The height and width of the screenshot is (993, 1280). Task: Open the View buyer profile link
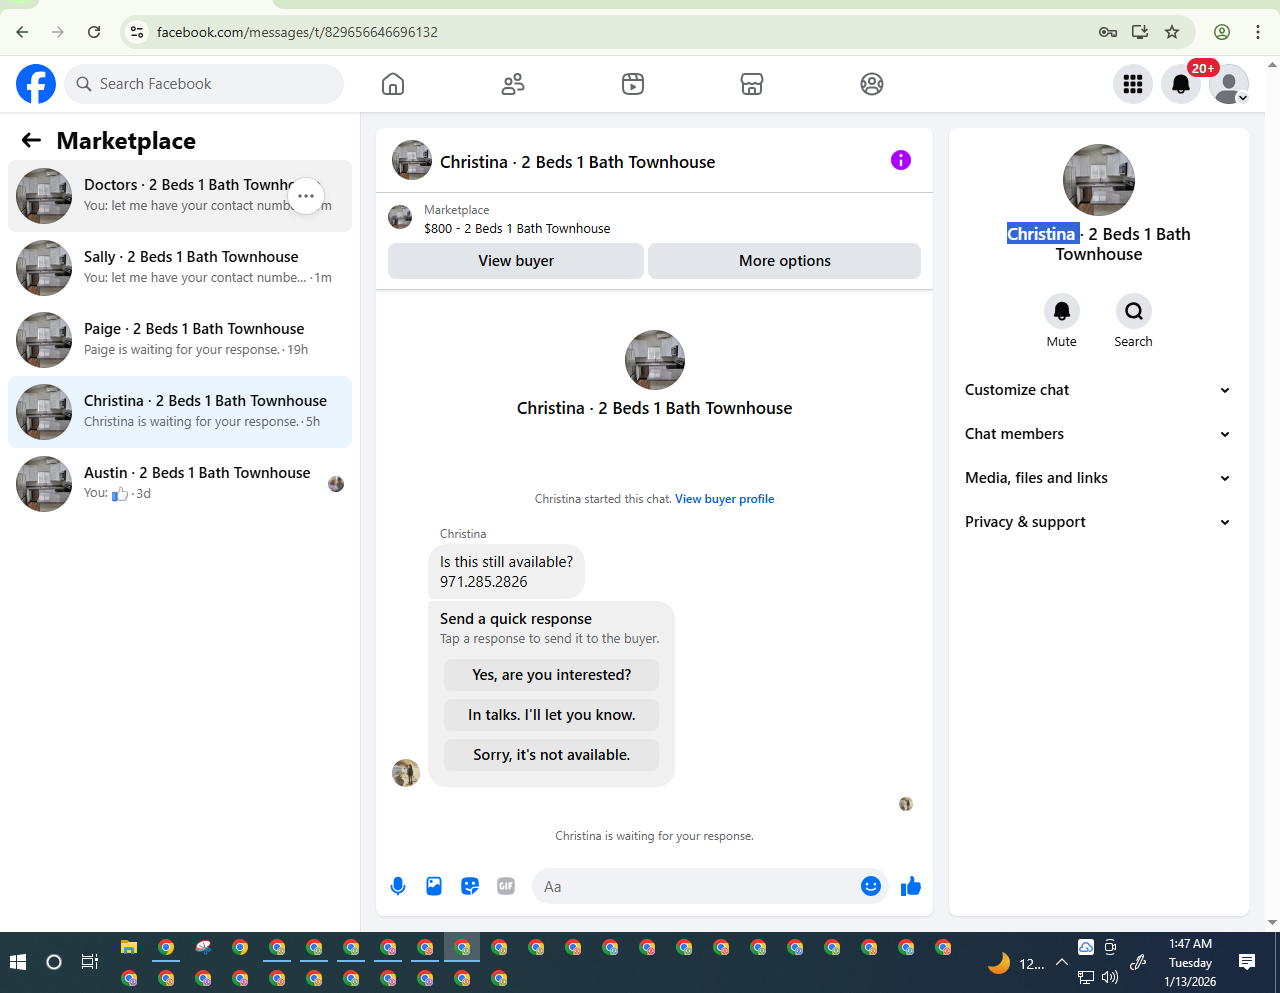(x=724, y=499)
